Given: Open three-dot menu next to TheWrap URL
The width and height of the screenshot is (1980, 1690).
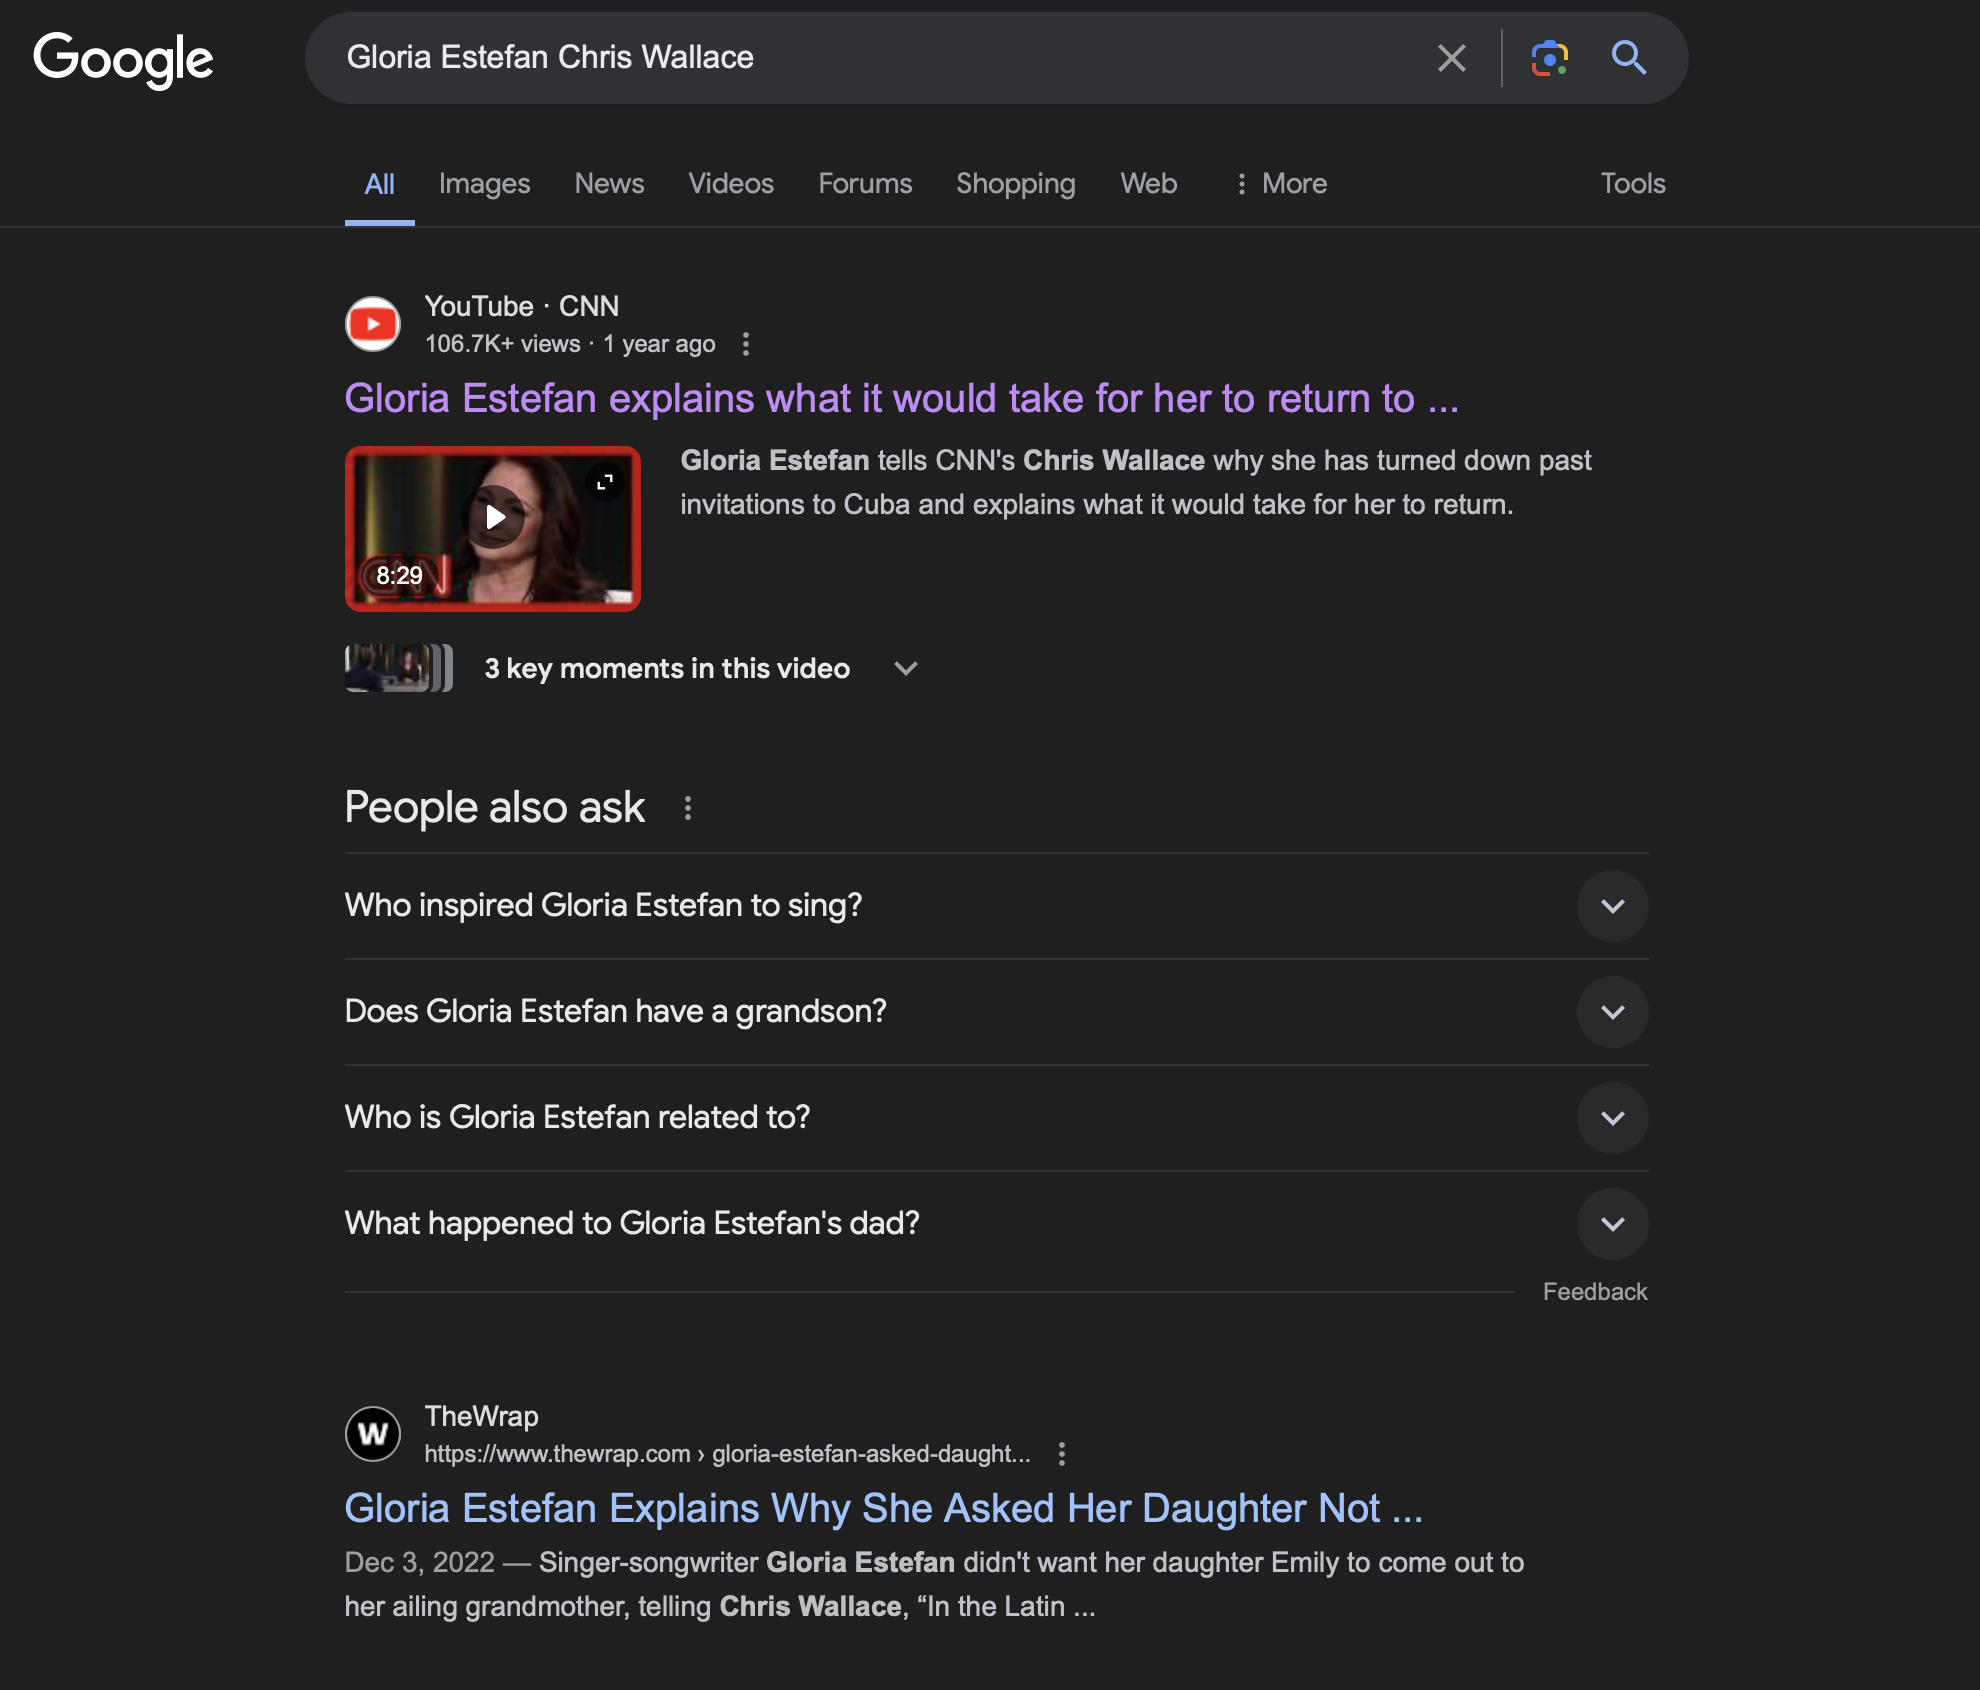Looking at the screenshot, I should (x=1062, y=1454).
